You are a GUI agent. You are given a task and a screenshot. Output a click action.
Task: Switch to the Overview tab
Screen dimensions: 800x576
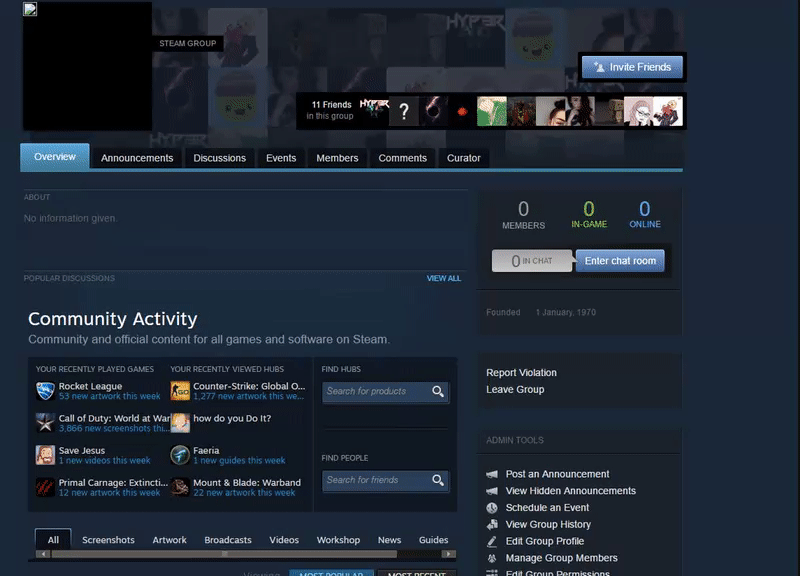point(55,157)
